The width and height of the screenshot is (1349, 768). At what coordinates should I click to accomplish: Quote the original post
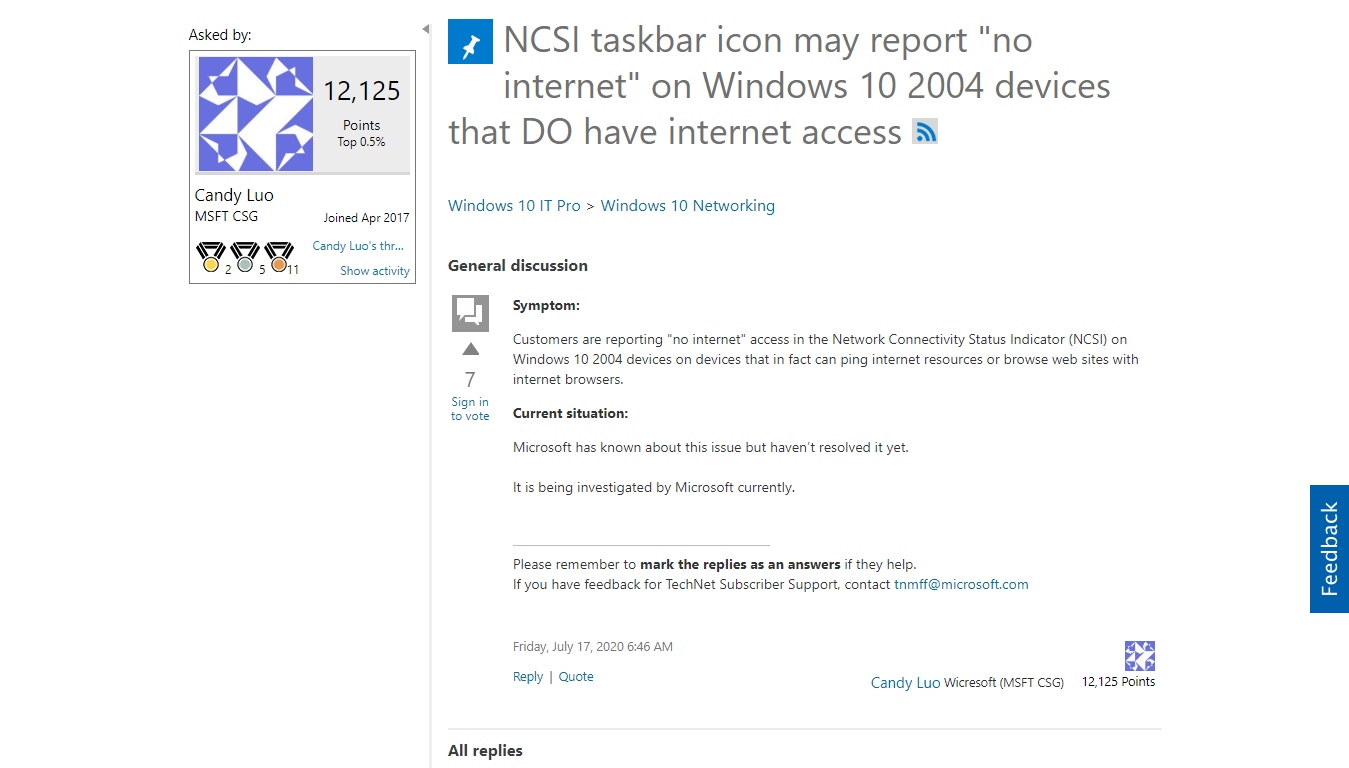tap(576, 677)
